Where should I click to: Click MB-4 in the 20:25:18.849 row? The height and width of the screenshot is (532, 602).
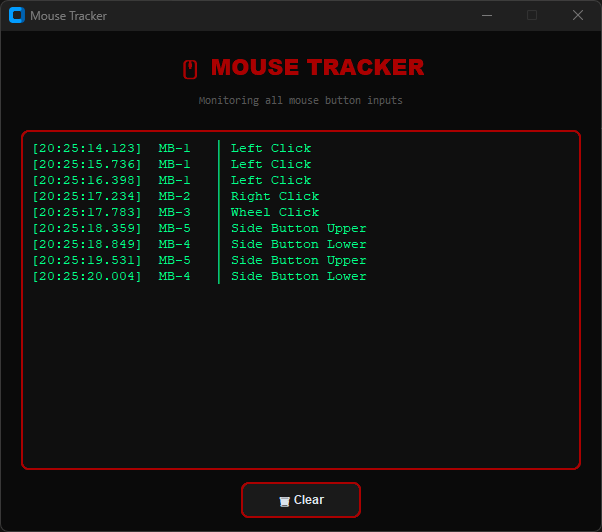[174, 245]
